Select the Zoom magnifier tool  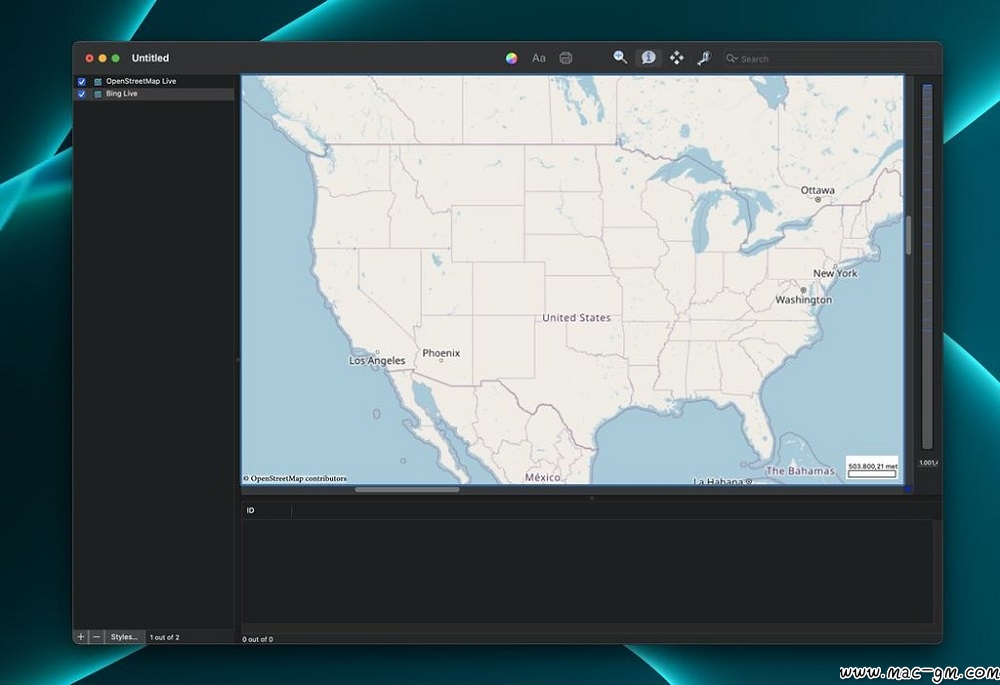[x=620, y=57]
